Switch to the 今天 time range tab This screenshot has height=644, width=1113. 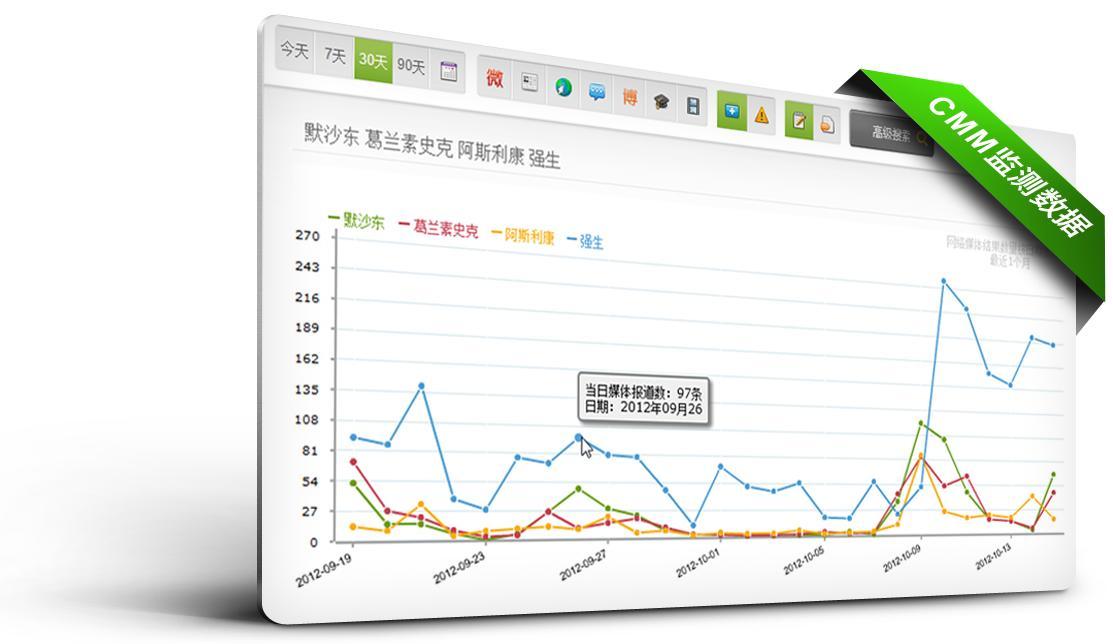point(295,51)
